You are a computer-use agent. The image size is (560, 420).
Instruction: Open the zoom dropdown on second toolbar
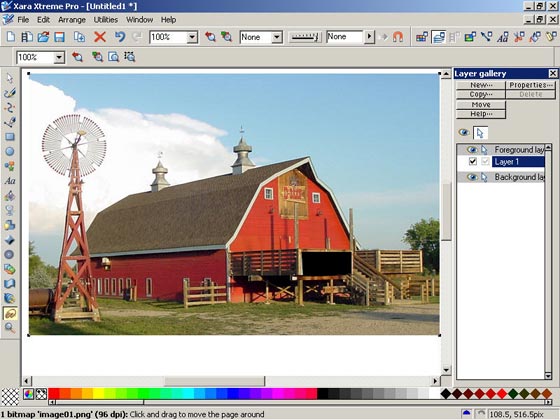click(x=59, y=57)
